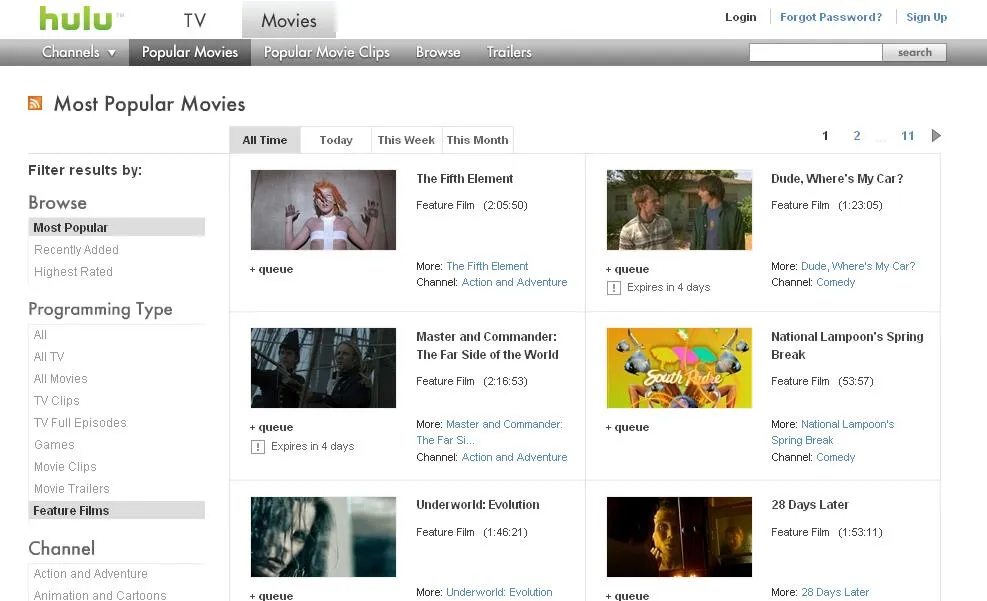Open Master and Commander title heading

pos(487,345)
